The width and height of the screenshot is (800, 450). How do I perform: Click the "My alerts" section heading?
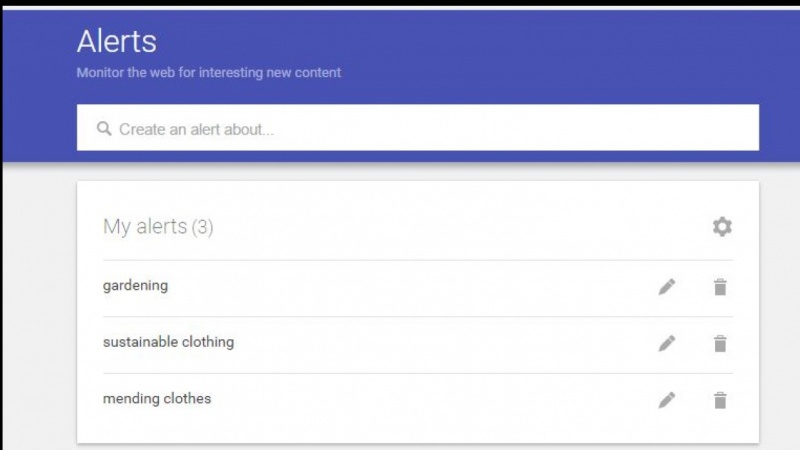click(145, 226)
